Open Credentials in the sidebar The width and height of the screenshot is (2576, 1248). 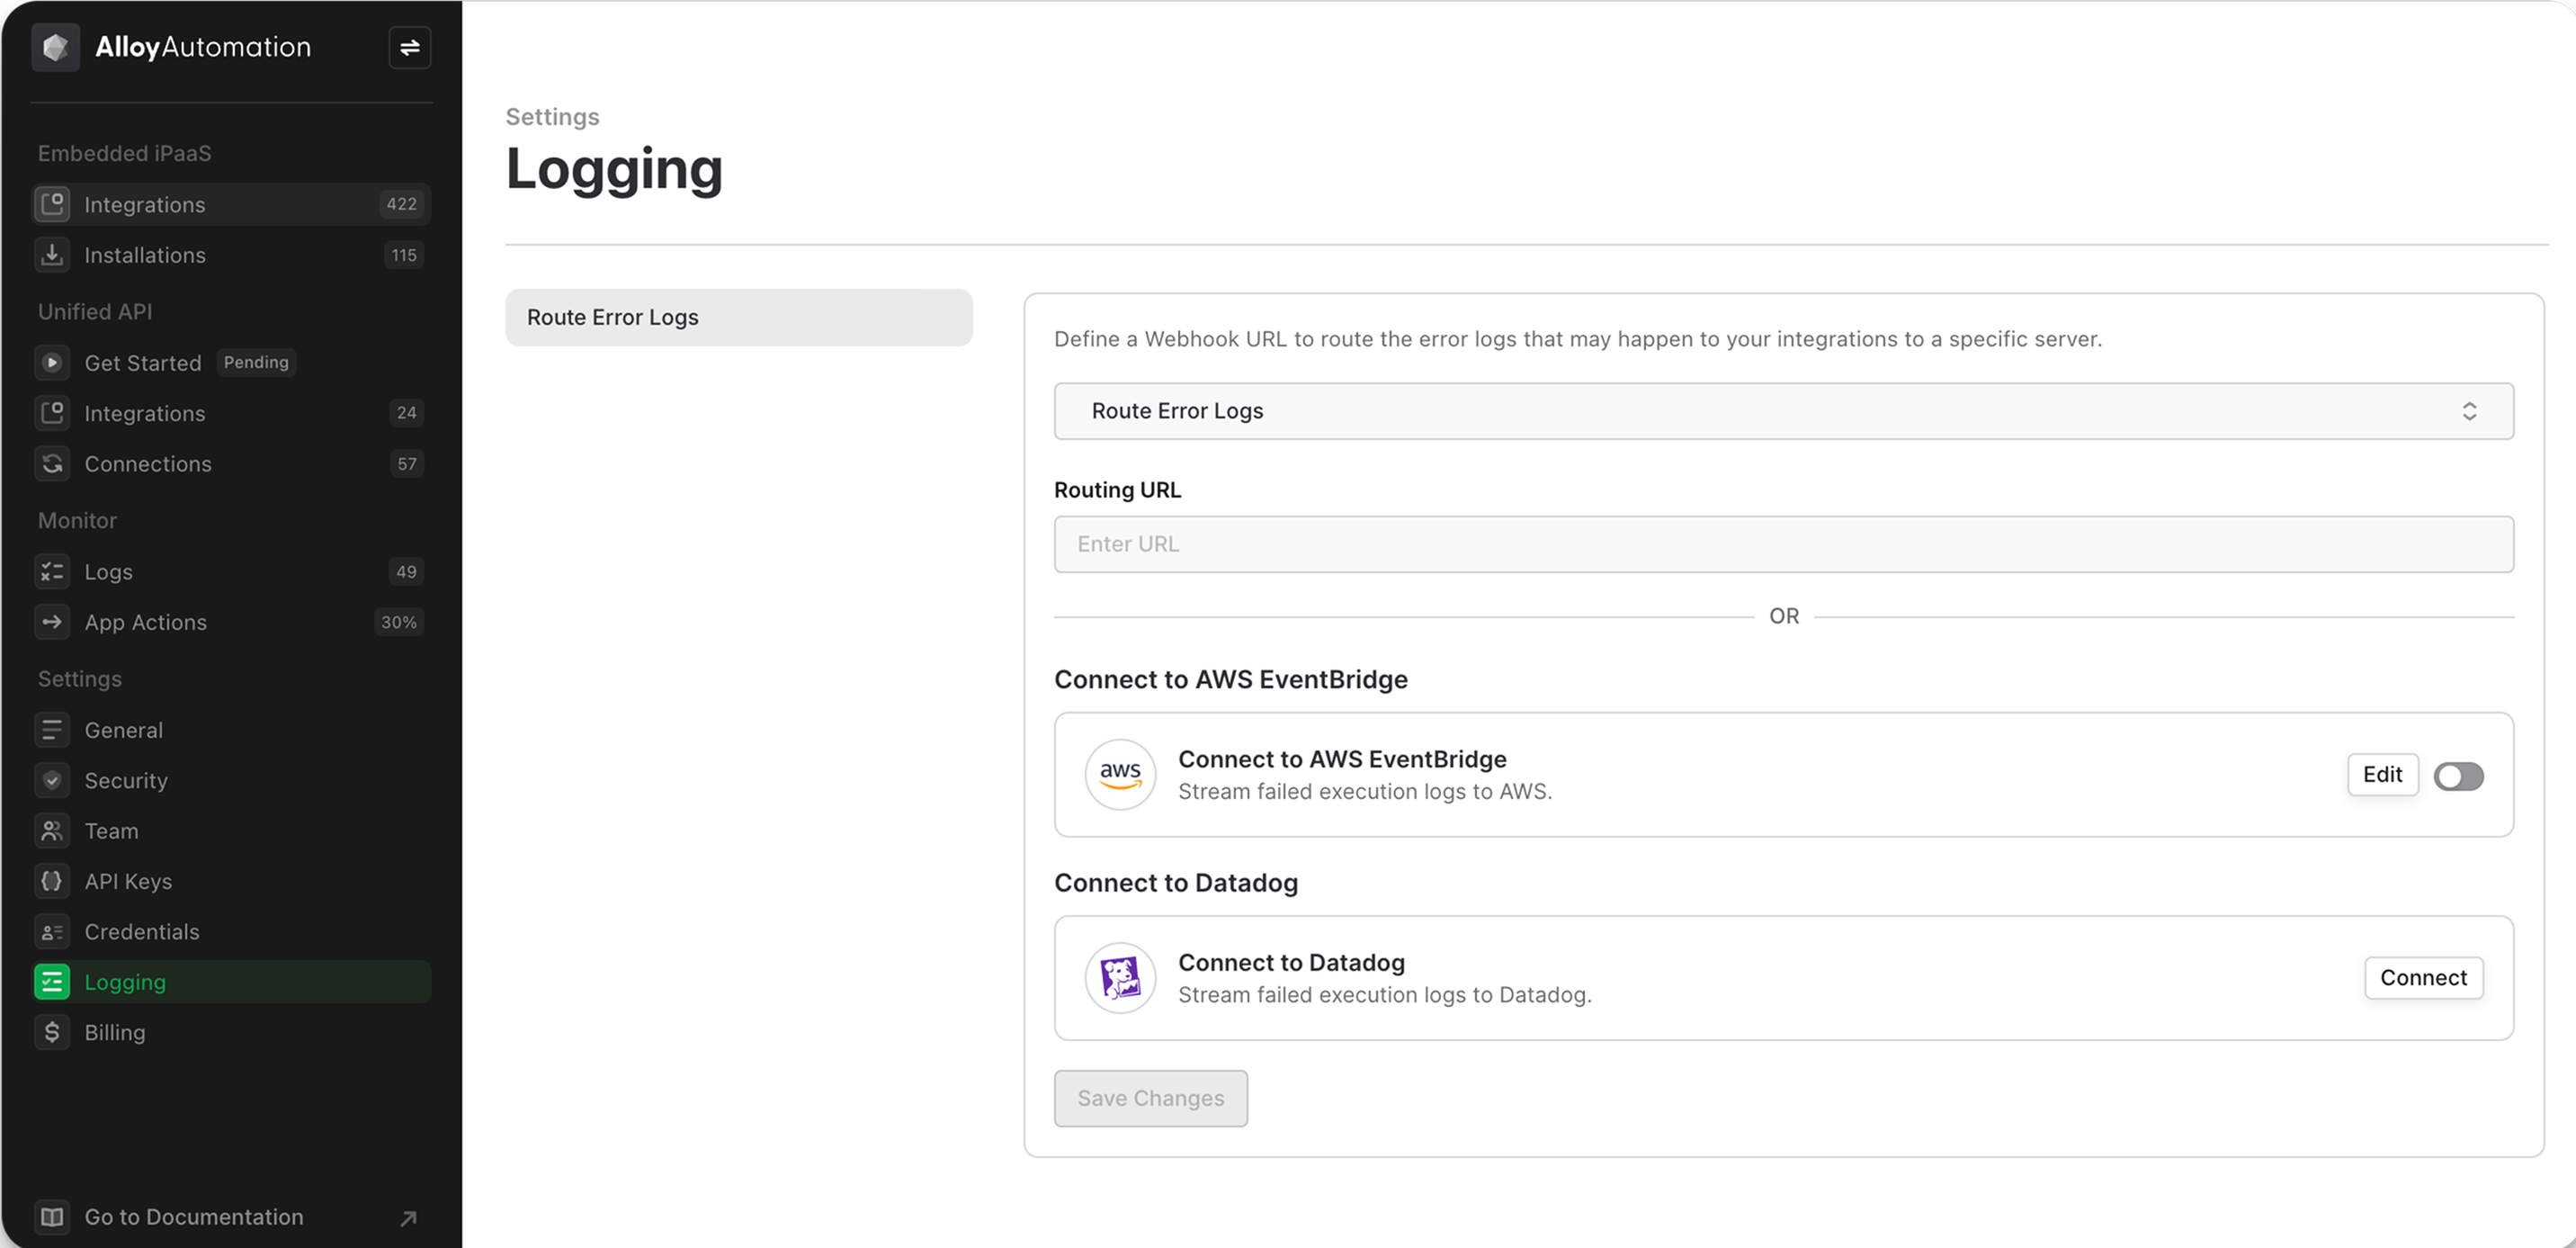[x=142, y=932]
